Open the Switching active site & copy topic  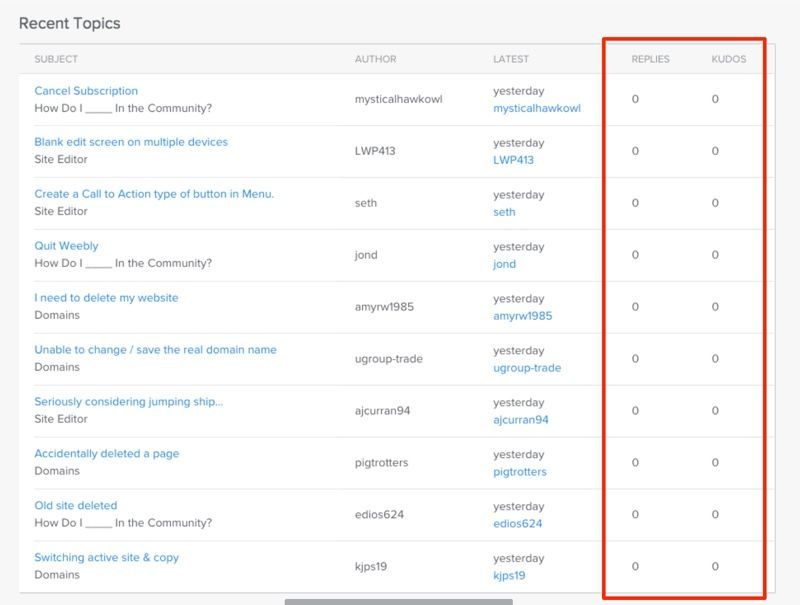pos(107,557)
